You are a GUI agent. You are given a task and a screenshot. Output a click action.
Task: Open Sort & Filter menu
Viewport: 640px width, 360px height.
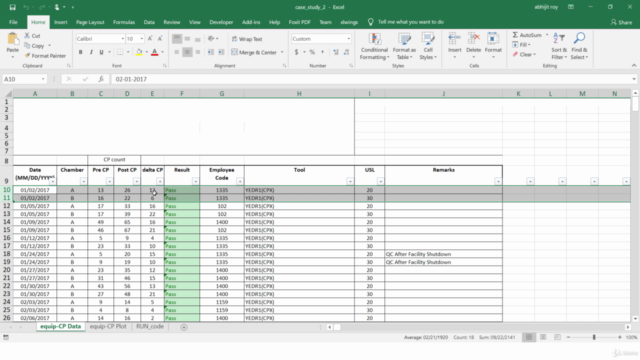tap(559, 46)
